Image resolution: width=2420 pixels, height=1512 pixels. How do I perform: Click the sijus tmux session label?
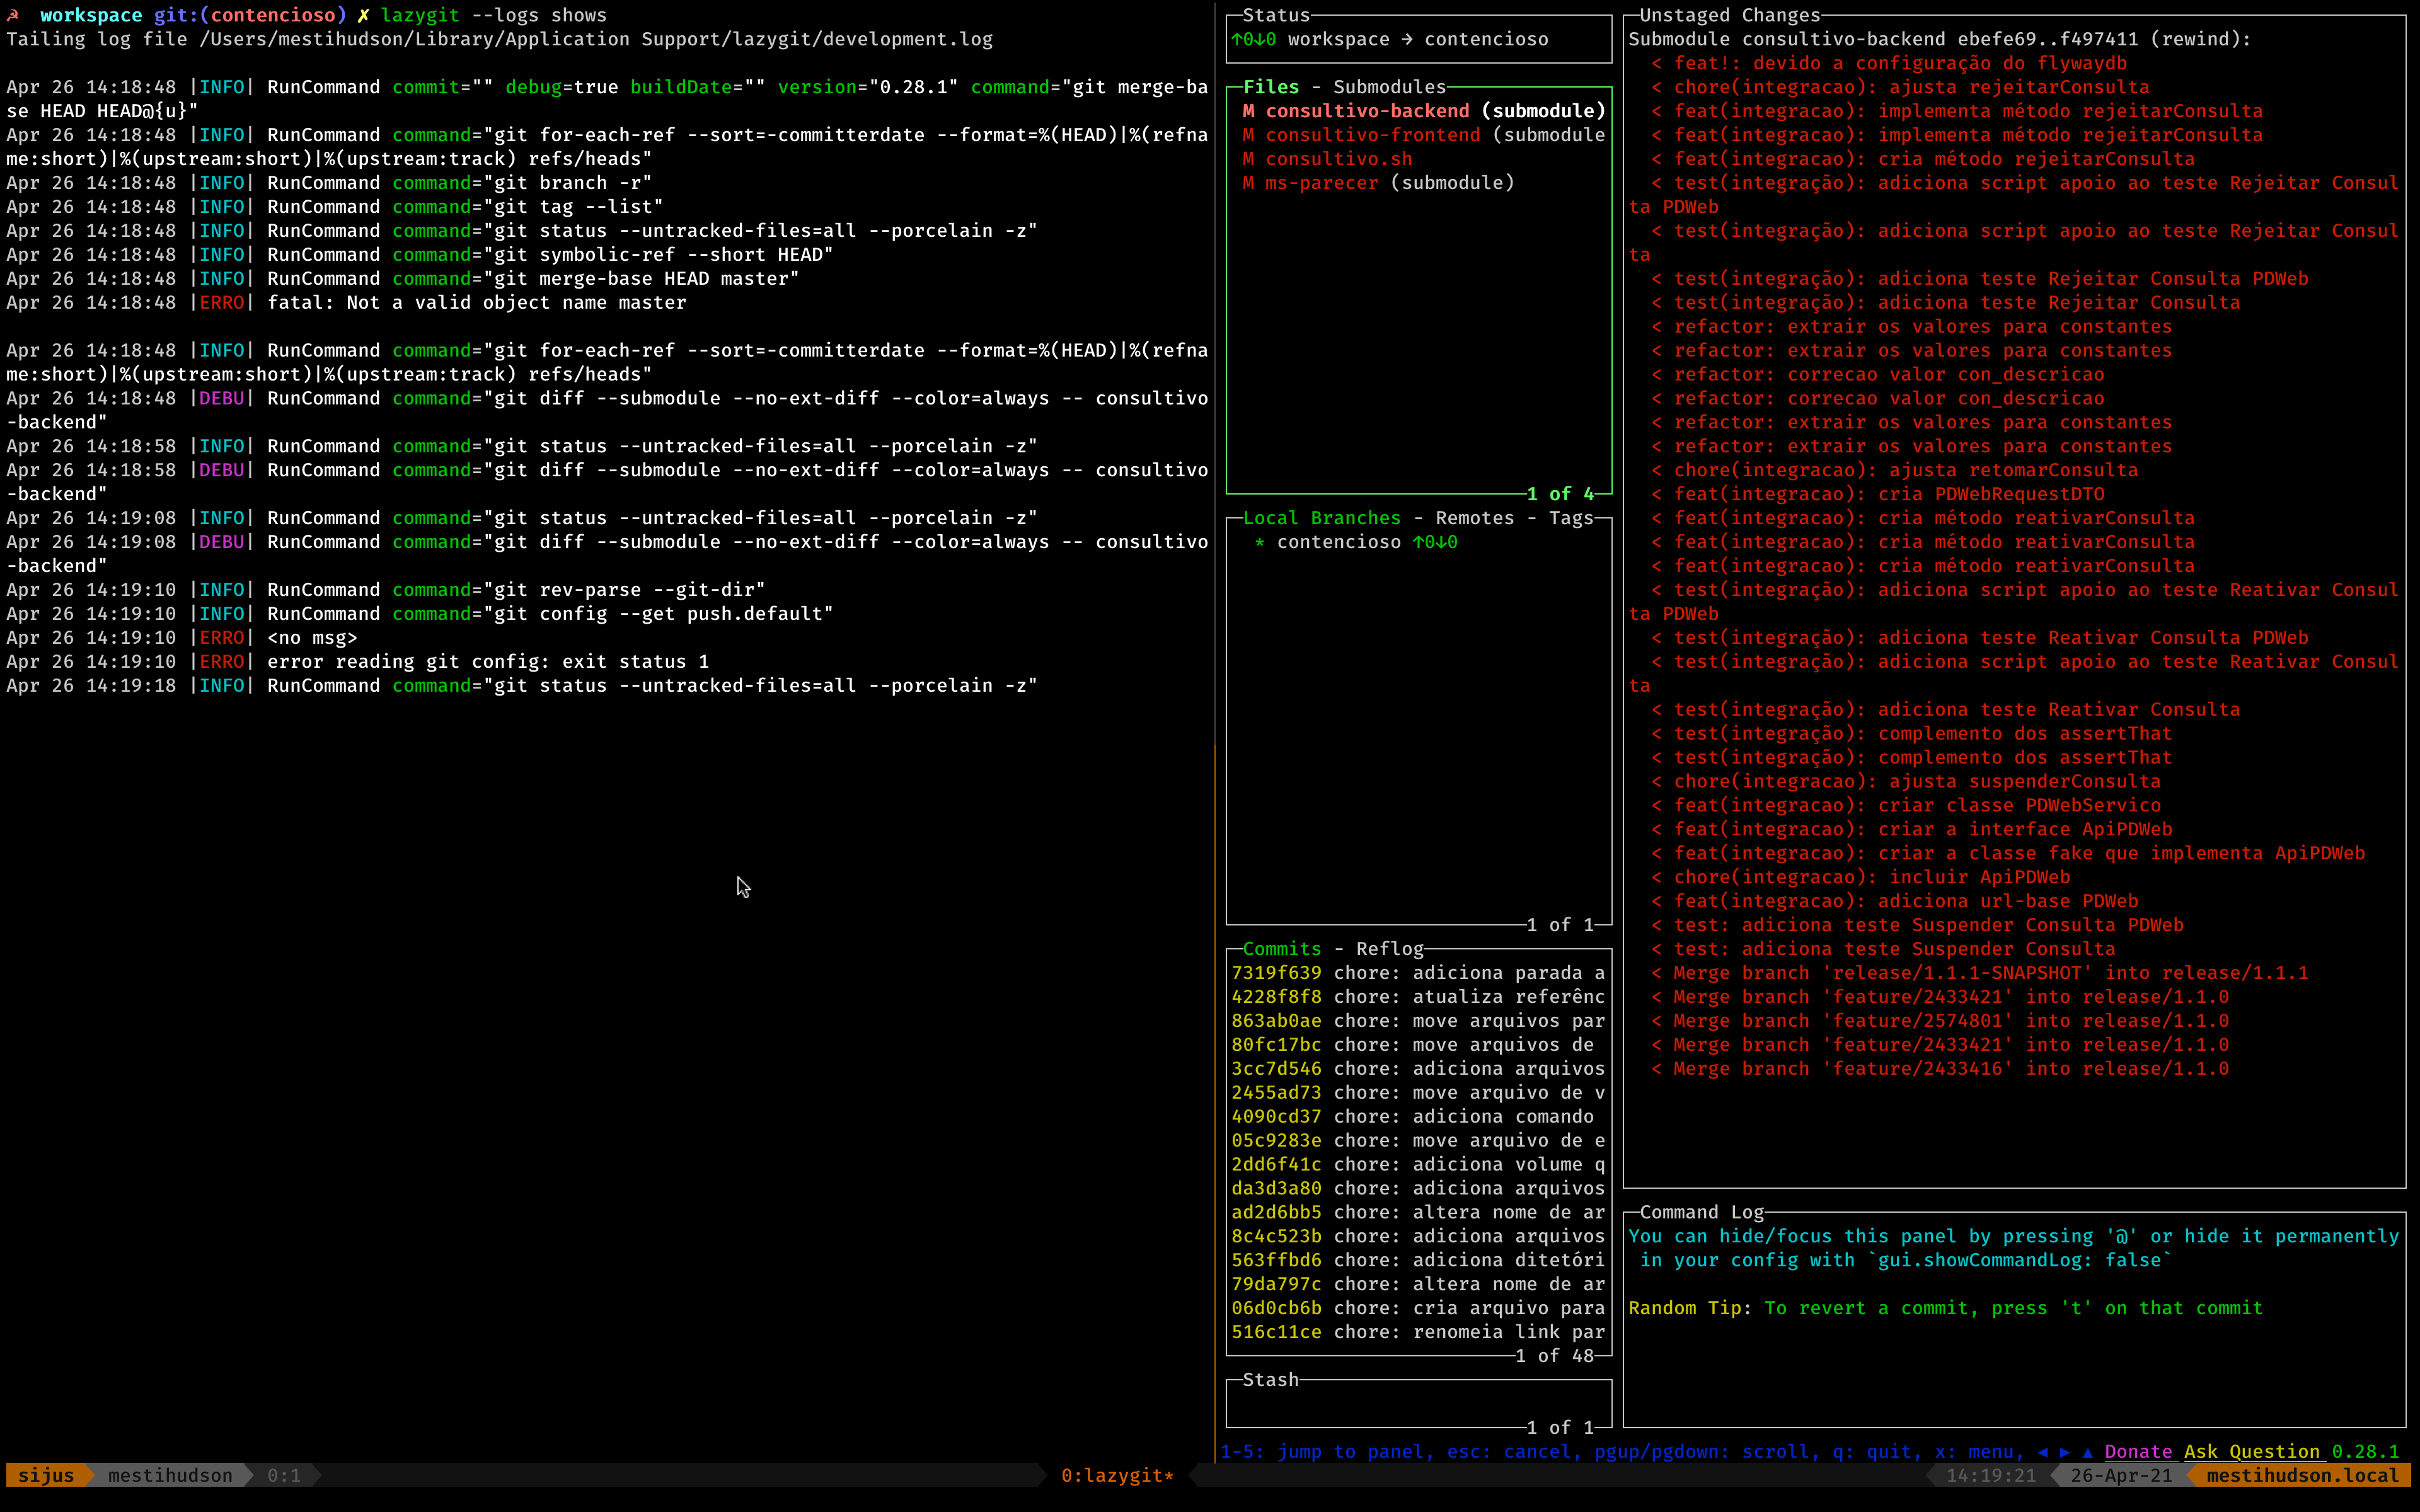coord(45,1475)
